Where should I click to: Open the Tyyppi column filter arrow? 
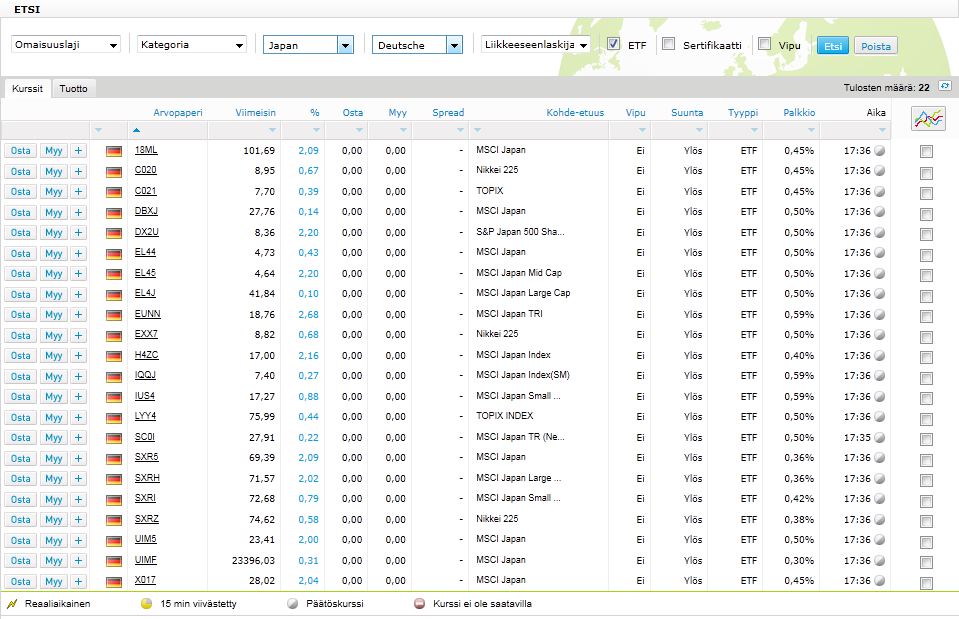click(754, 130)
